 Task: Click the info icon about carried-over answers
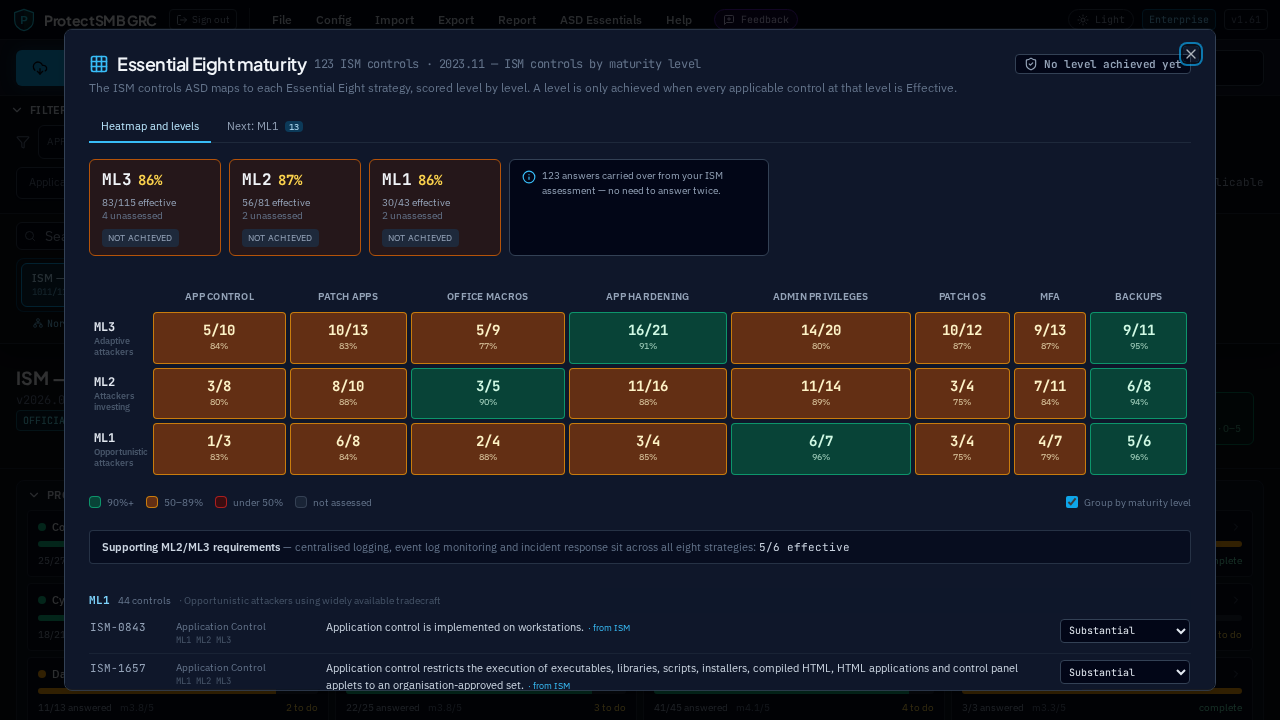pyautogui.click(x=529, y=177)
